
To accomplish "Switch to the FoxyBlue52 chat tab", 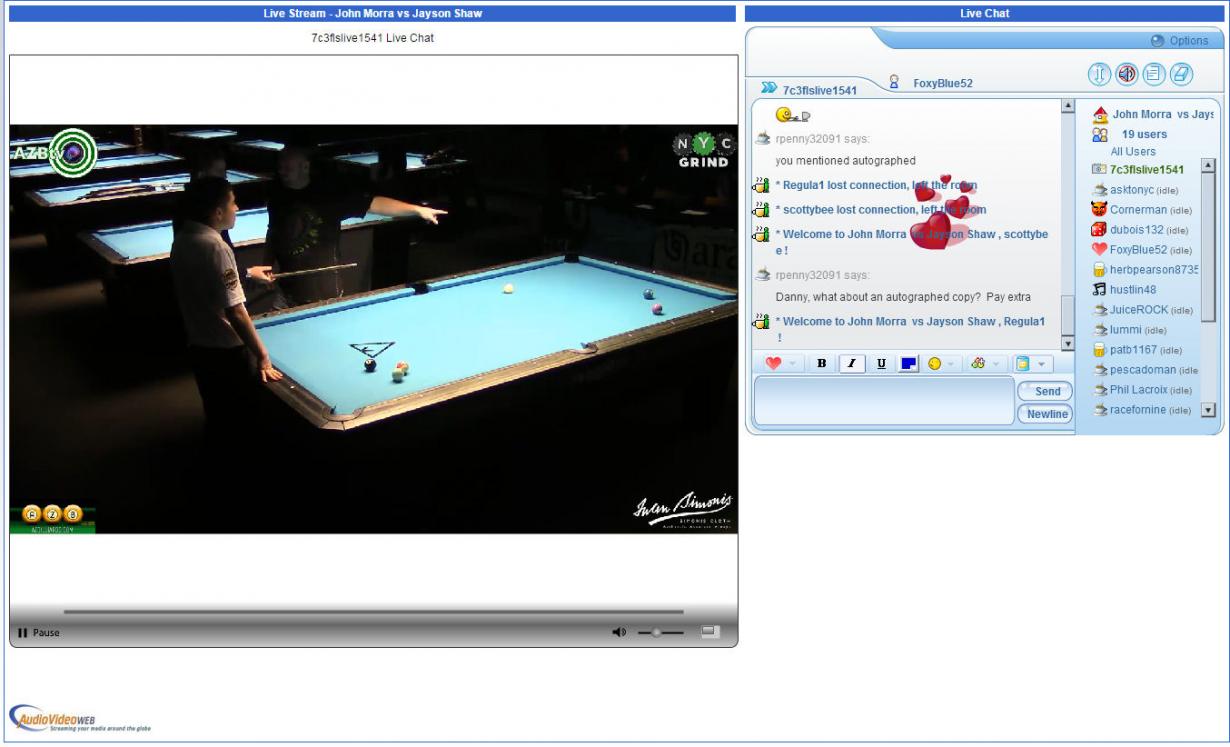I will click(941, 84).
